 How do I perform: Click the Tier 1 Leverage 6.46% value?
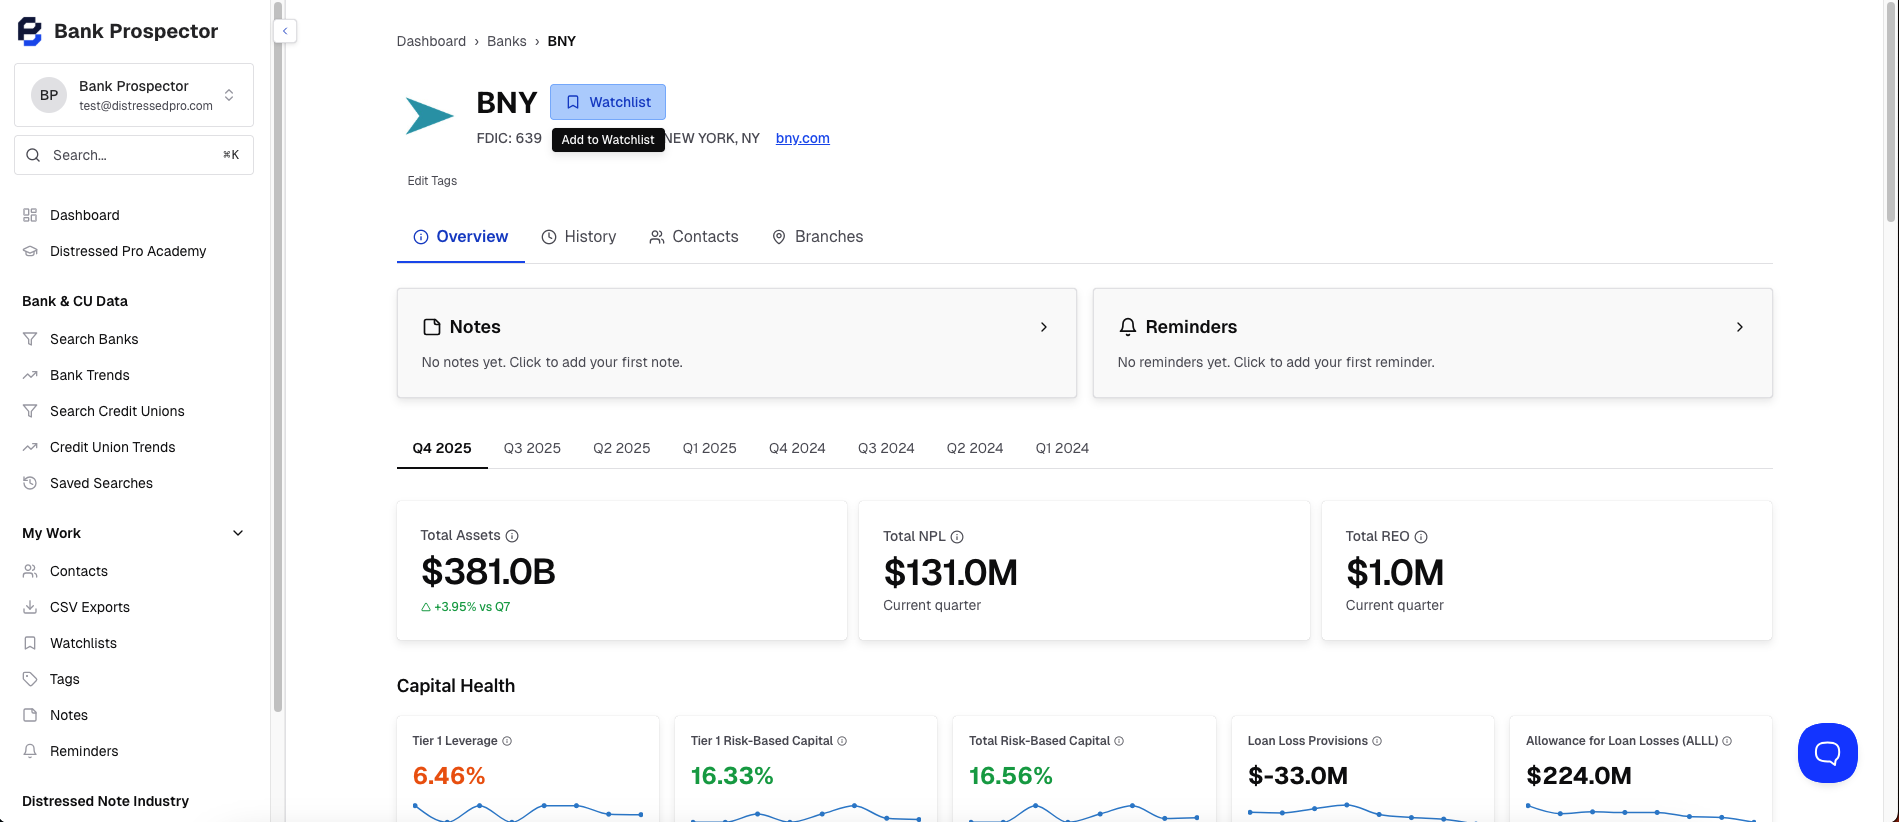click(449, 776)
